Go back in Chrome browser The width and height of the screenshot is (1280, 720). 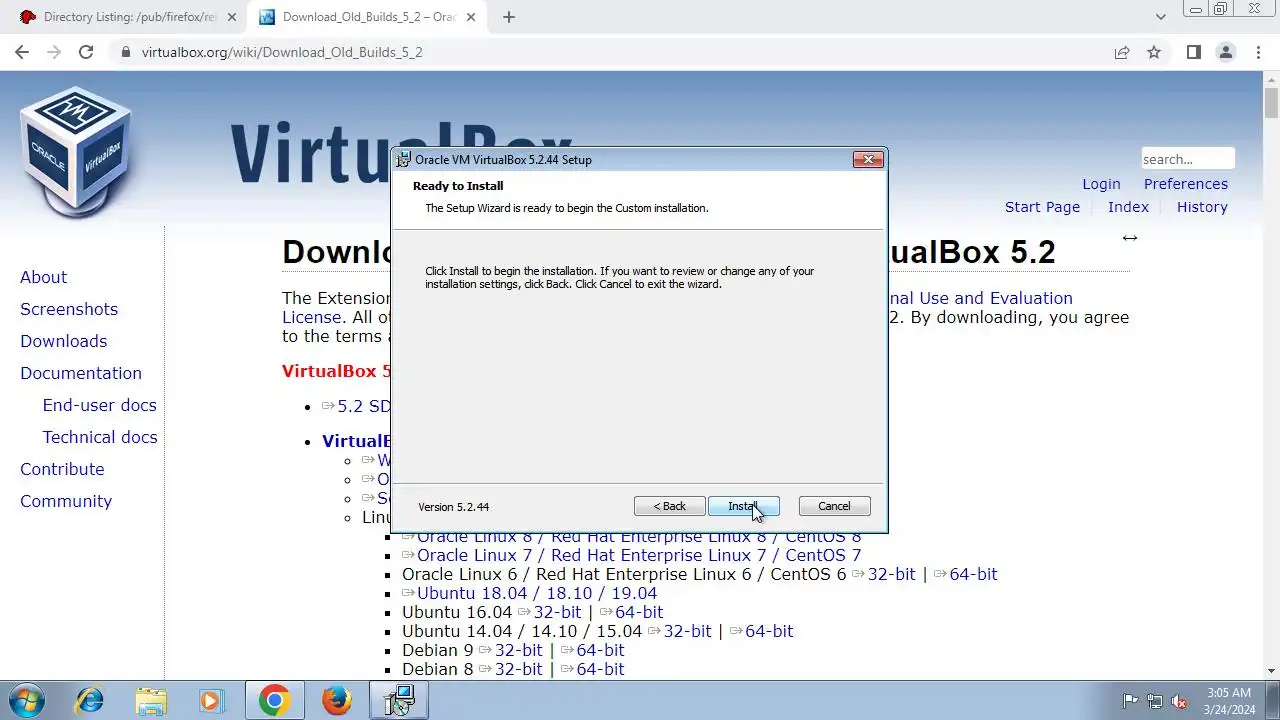pos(22,52)
